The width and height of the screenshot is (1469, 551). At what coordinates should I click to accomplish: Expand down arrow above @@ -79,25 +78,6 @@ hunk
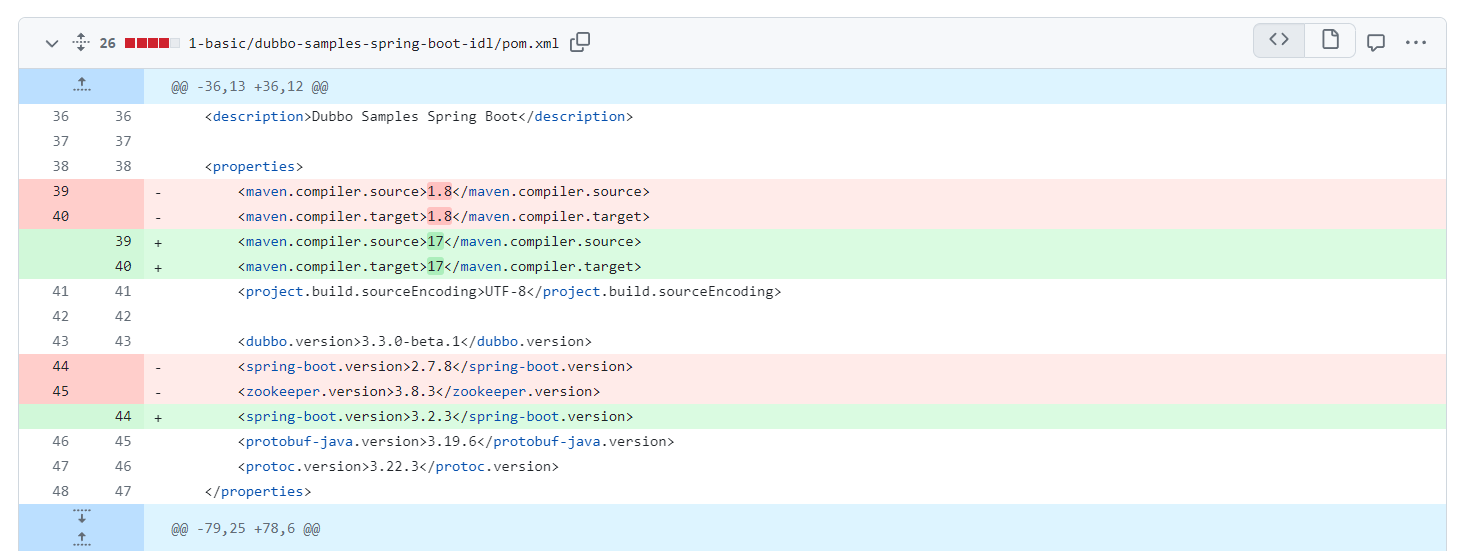click(81, 516)
